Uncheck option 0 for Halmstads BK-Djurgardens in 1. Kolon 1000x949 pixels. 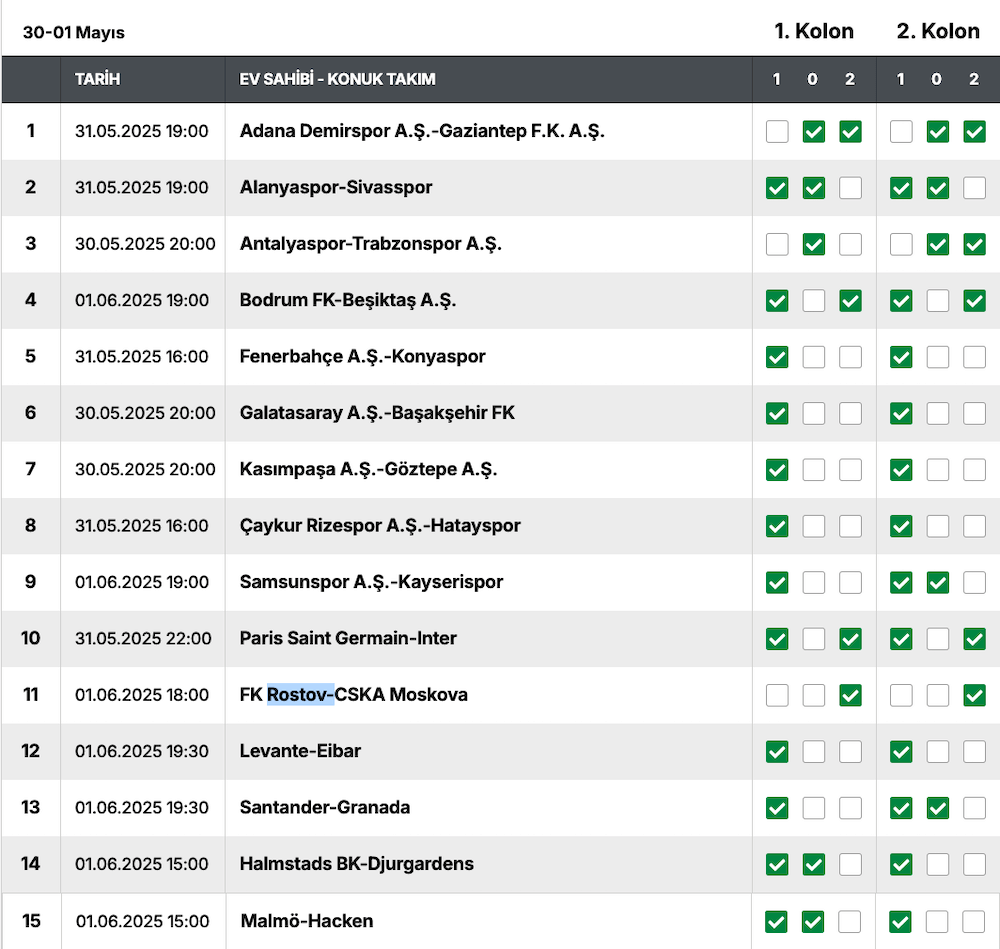pos(814,864)
